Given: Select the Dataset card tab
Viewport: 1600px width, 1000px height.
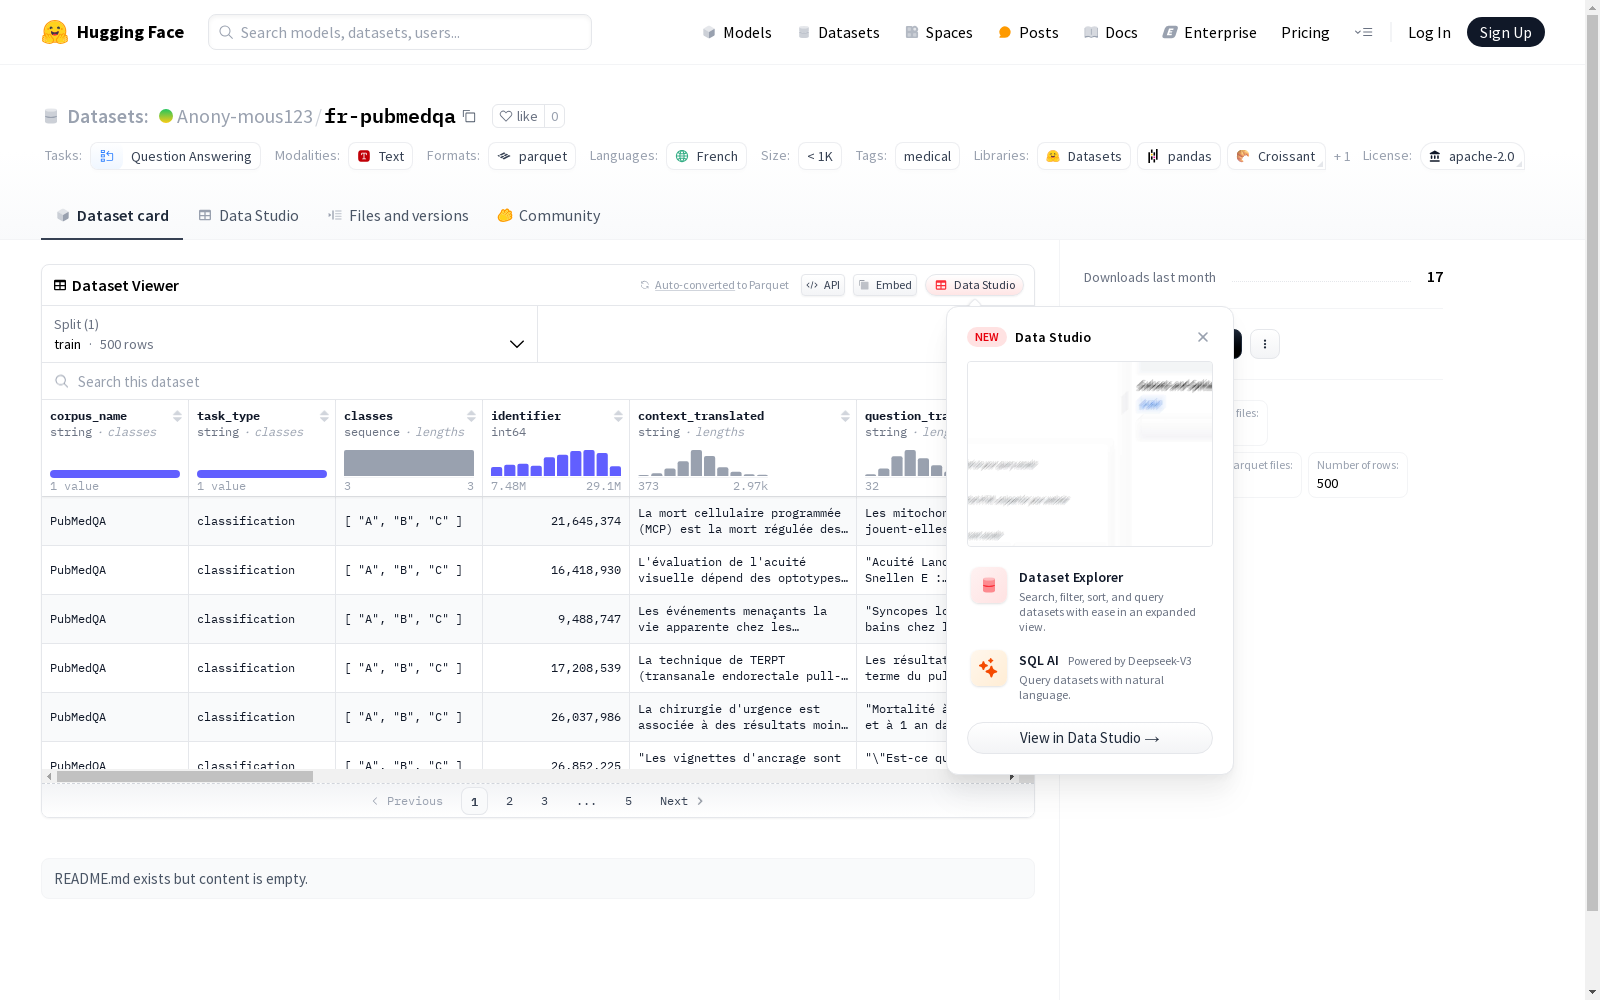Looking at the screenshot, I should pos(112,216).
